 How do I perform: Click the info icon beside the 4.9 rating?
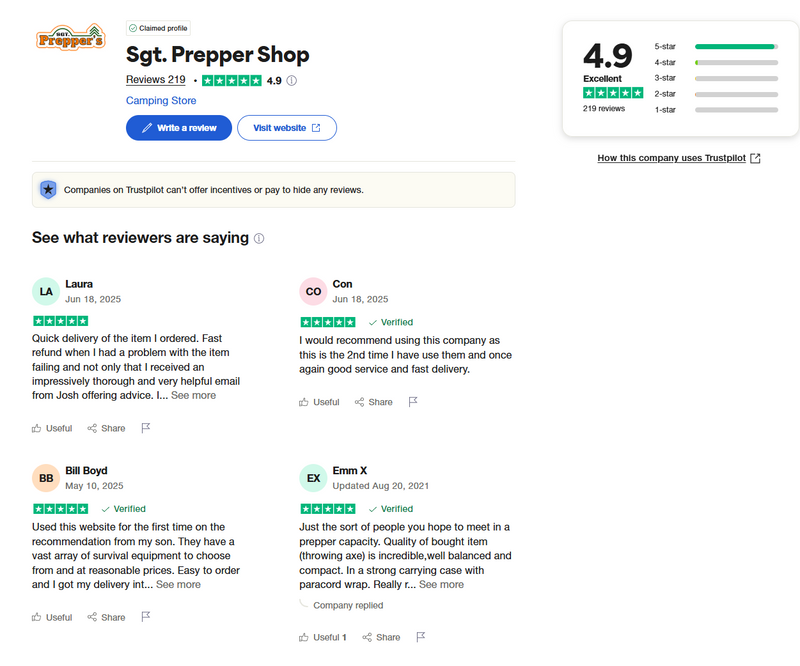292,80
